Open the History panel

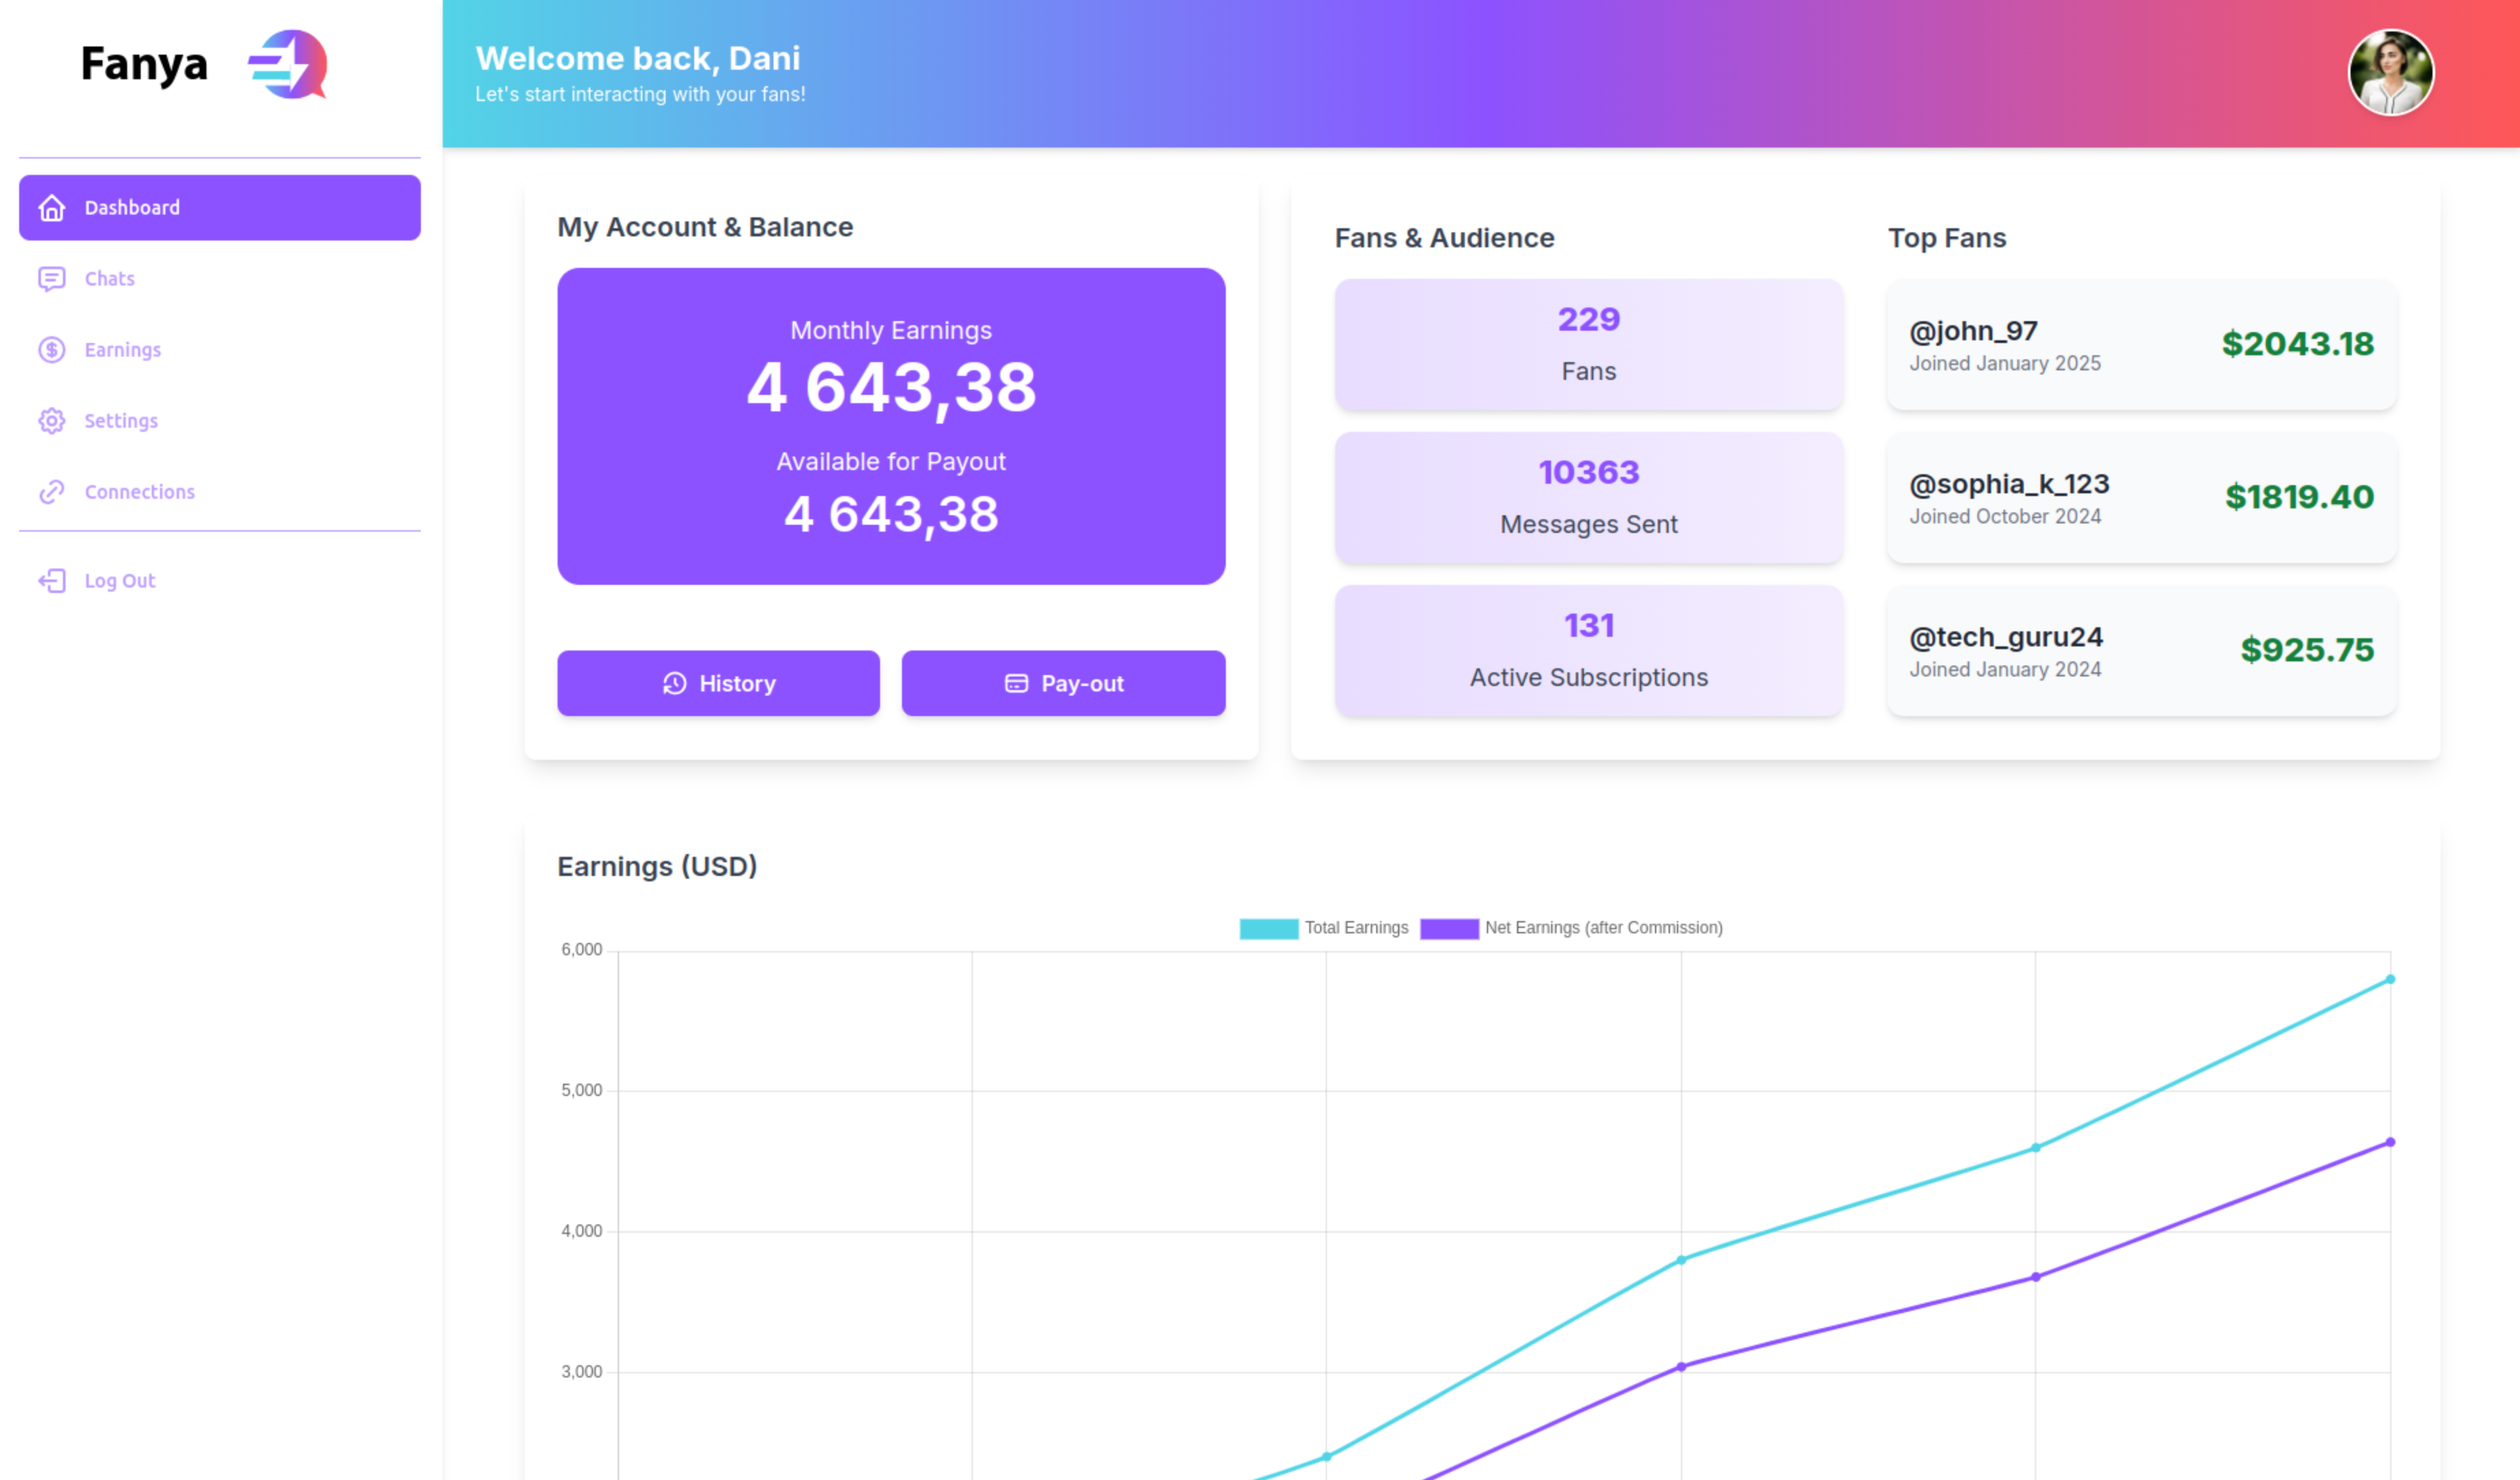[718, 683]
